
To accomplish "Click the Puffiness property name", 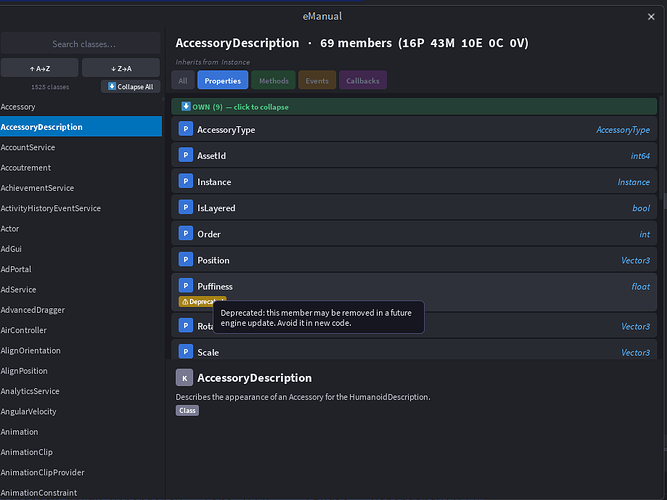I will (x=215, y=286).
